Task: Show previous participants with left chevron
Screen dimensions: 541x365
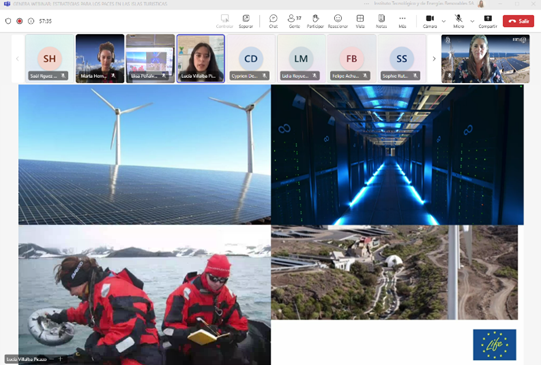Action: point(18,59)
